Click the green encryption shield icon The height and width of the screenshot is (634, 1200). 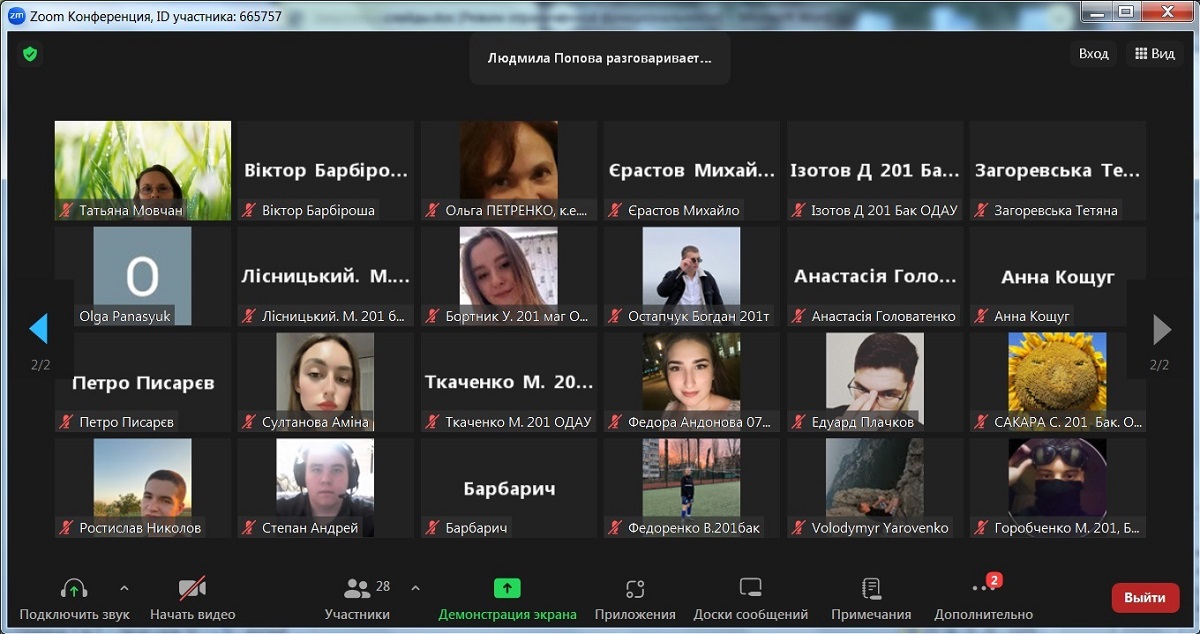(x=30, y=54)
